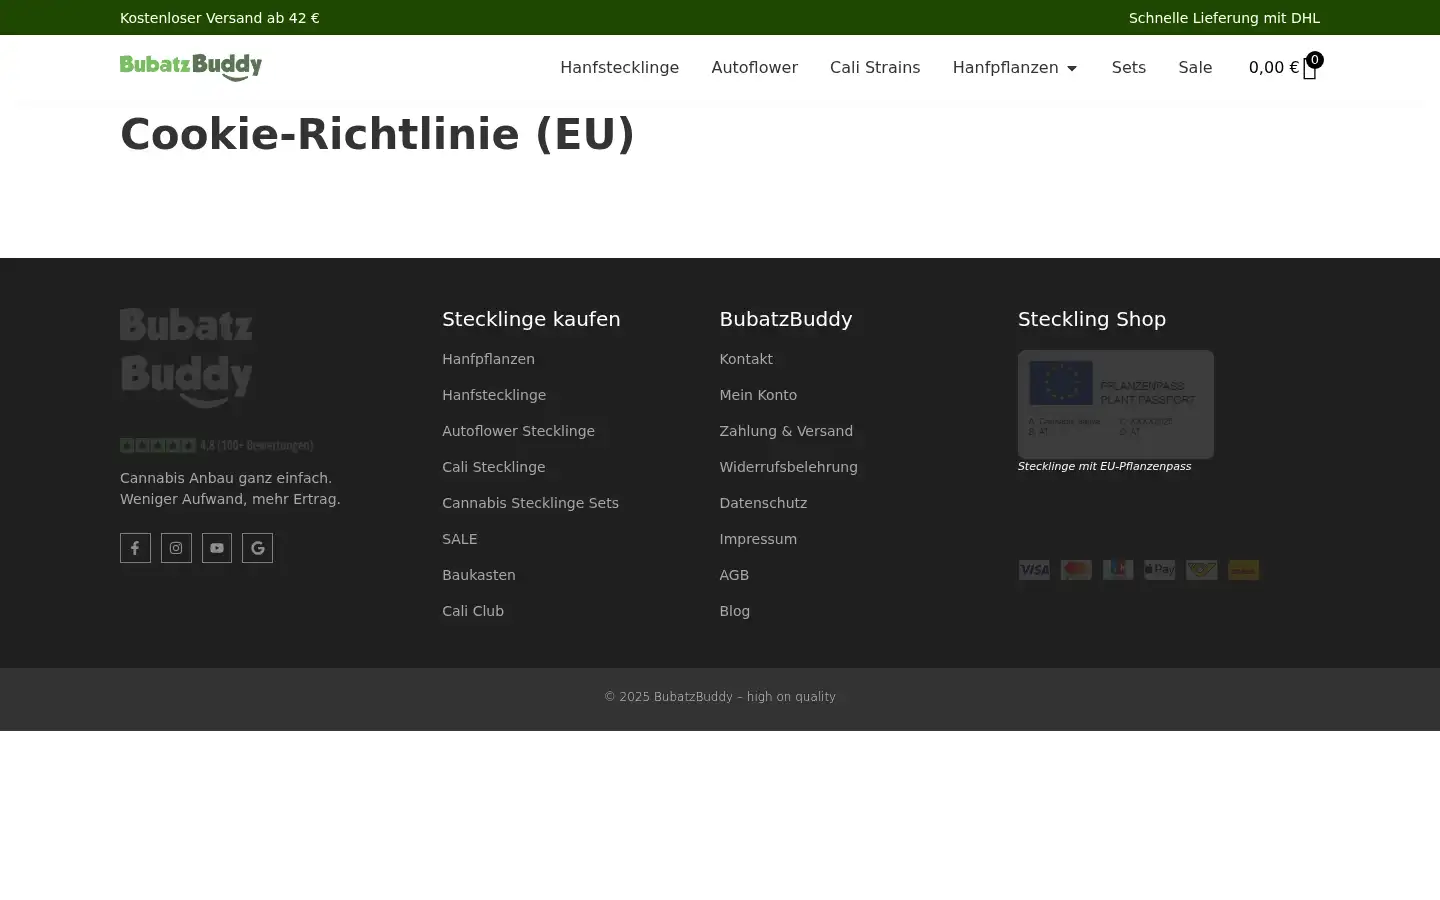Viewport: 1440px width, 900px height.
Task: Open the Mein Konto footer link
Action: click(758, 395)
